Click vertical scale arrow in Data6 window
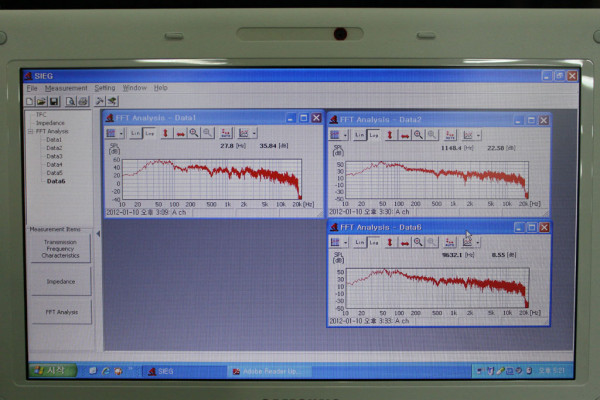This screenshot has height=400, width=600. coord(390,242)
